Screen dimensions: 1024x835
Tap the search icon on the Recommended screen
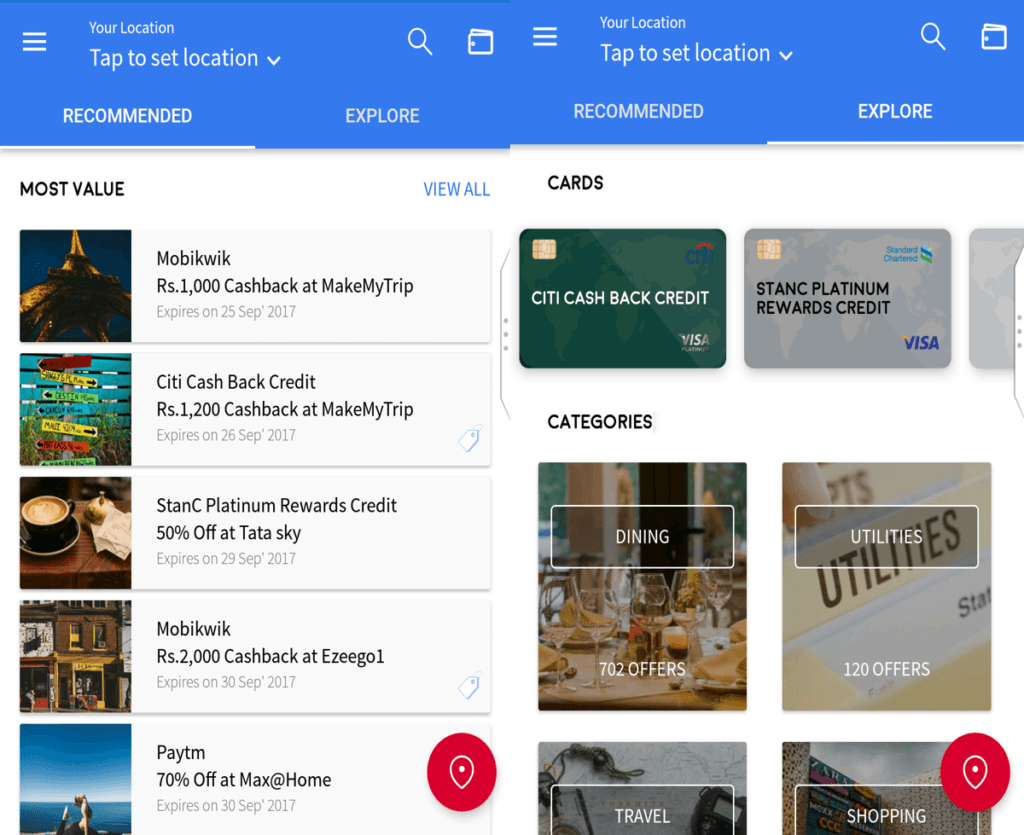420,42
